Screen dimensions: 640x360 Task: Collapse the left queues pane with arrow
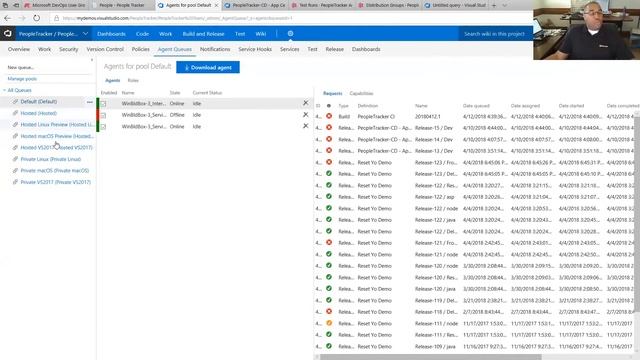92,60
